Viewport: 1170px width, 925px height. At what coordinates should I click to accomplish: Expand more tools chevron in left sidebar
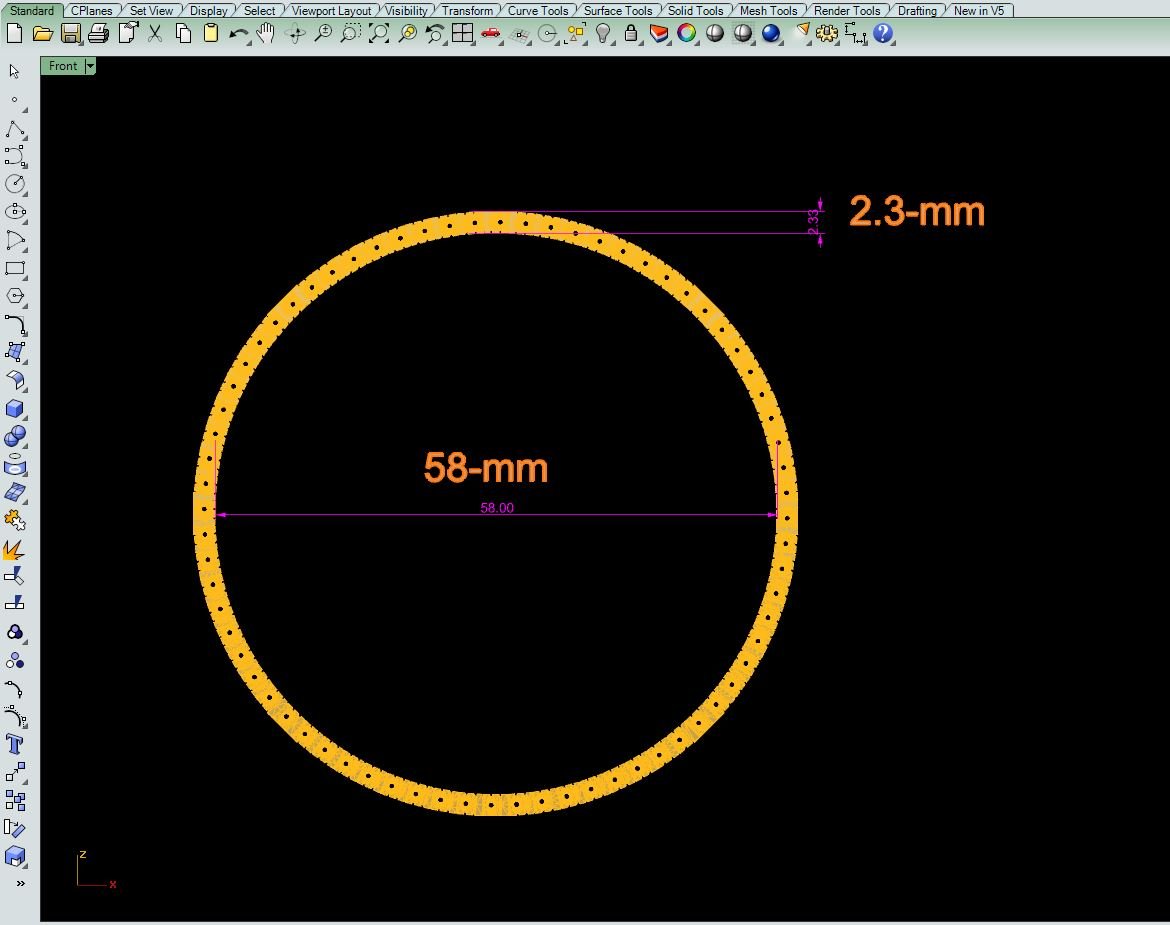(x=20, y=883)
